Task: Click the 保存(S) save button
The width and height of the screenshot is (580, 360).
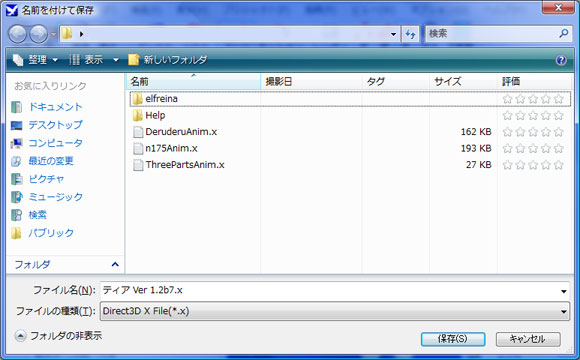Action: (453, 339)
